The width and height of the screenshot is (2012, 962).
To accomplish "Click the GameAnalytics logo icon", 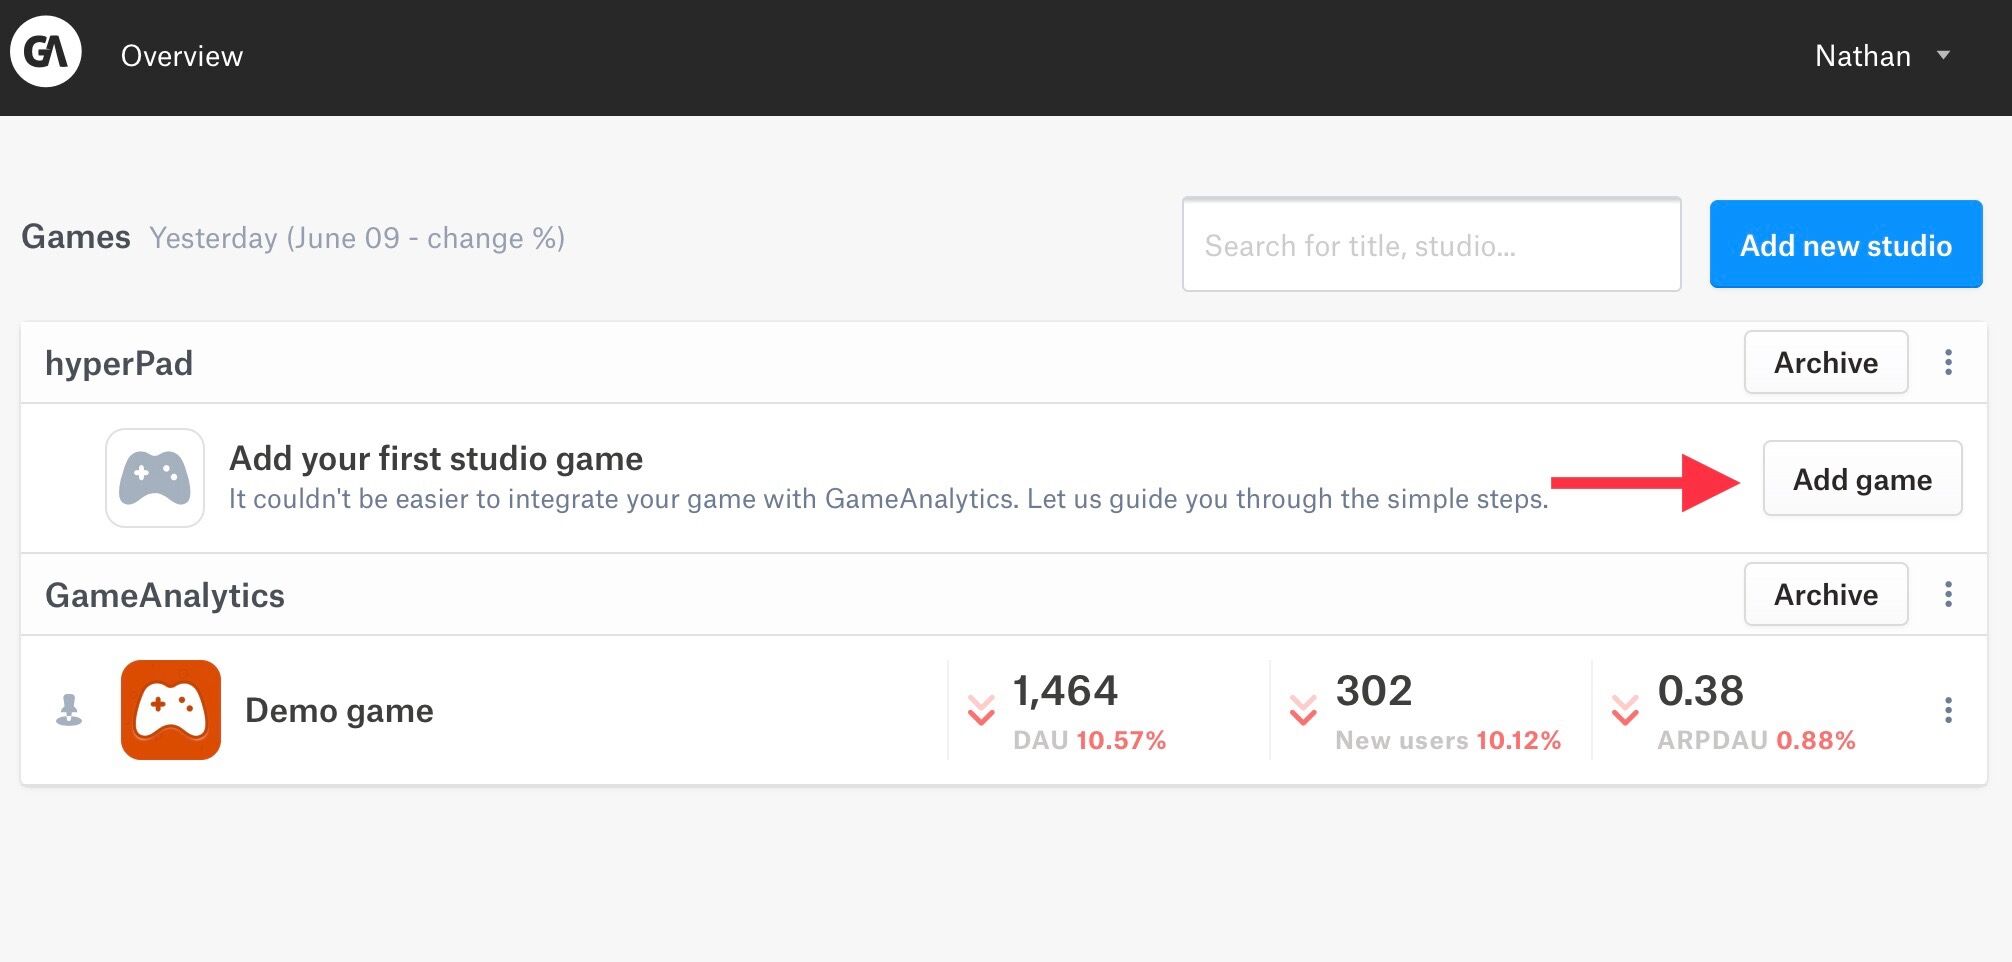I will [46, 52].
